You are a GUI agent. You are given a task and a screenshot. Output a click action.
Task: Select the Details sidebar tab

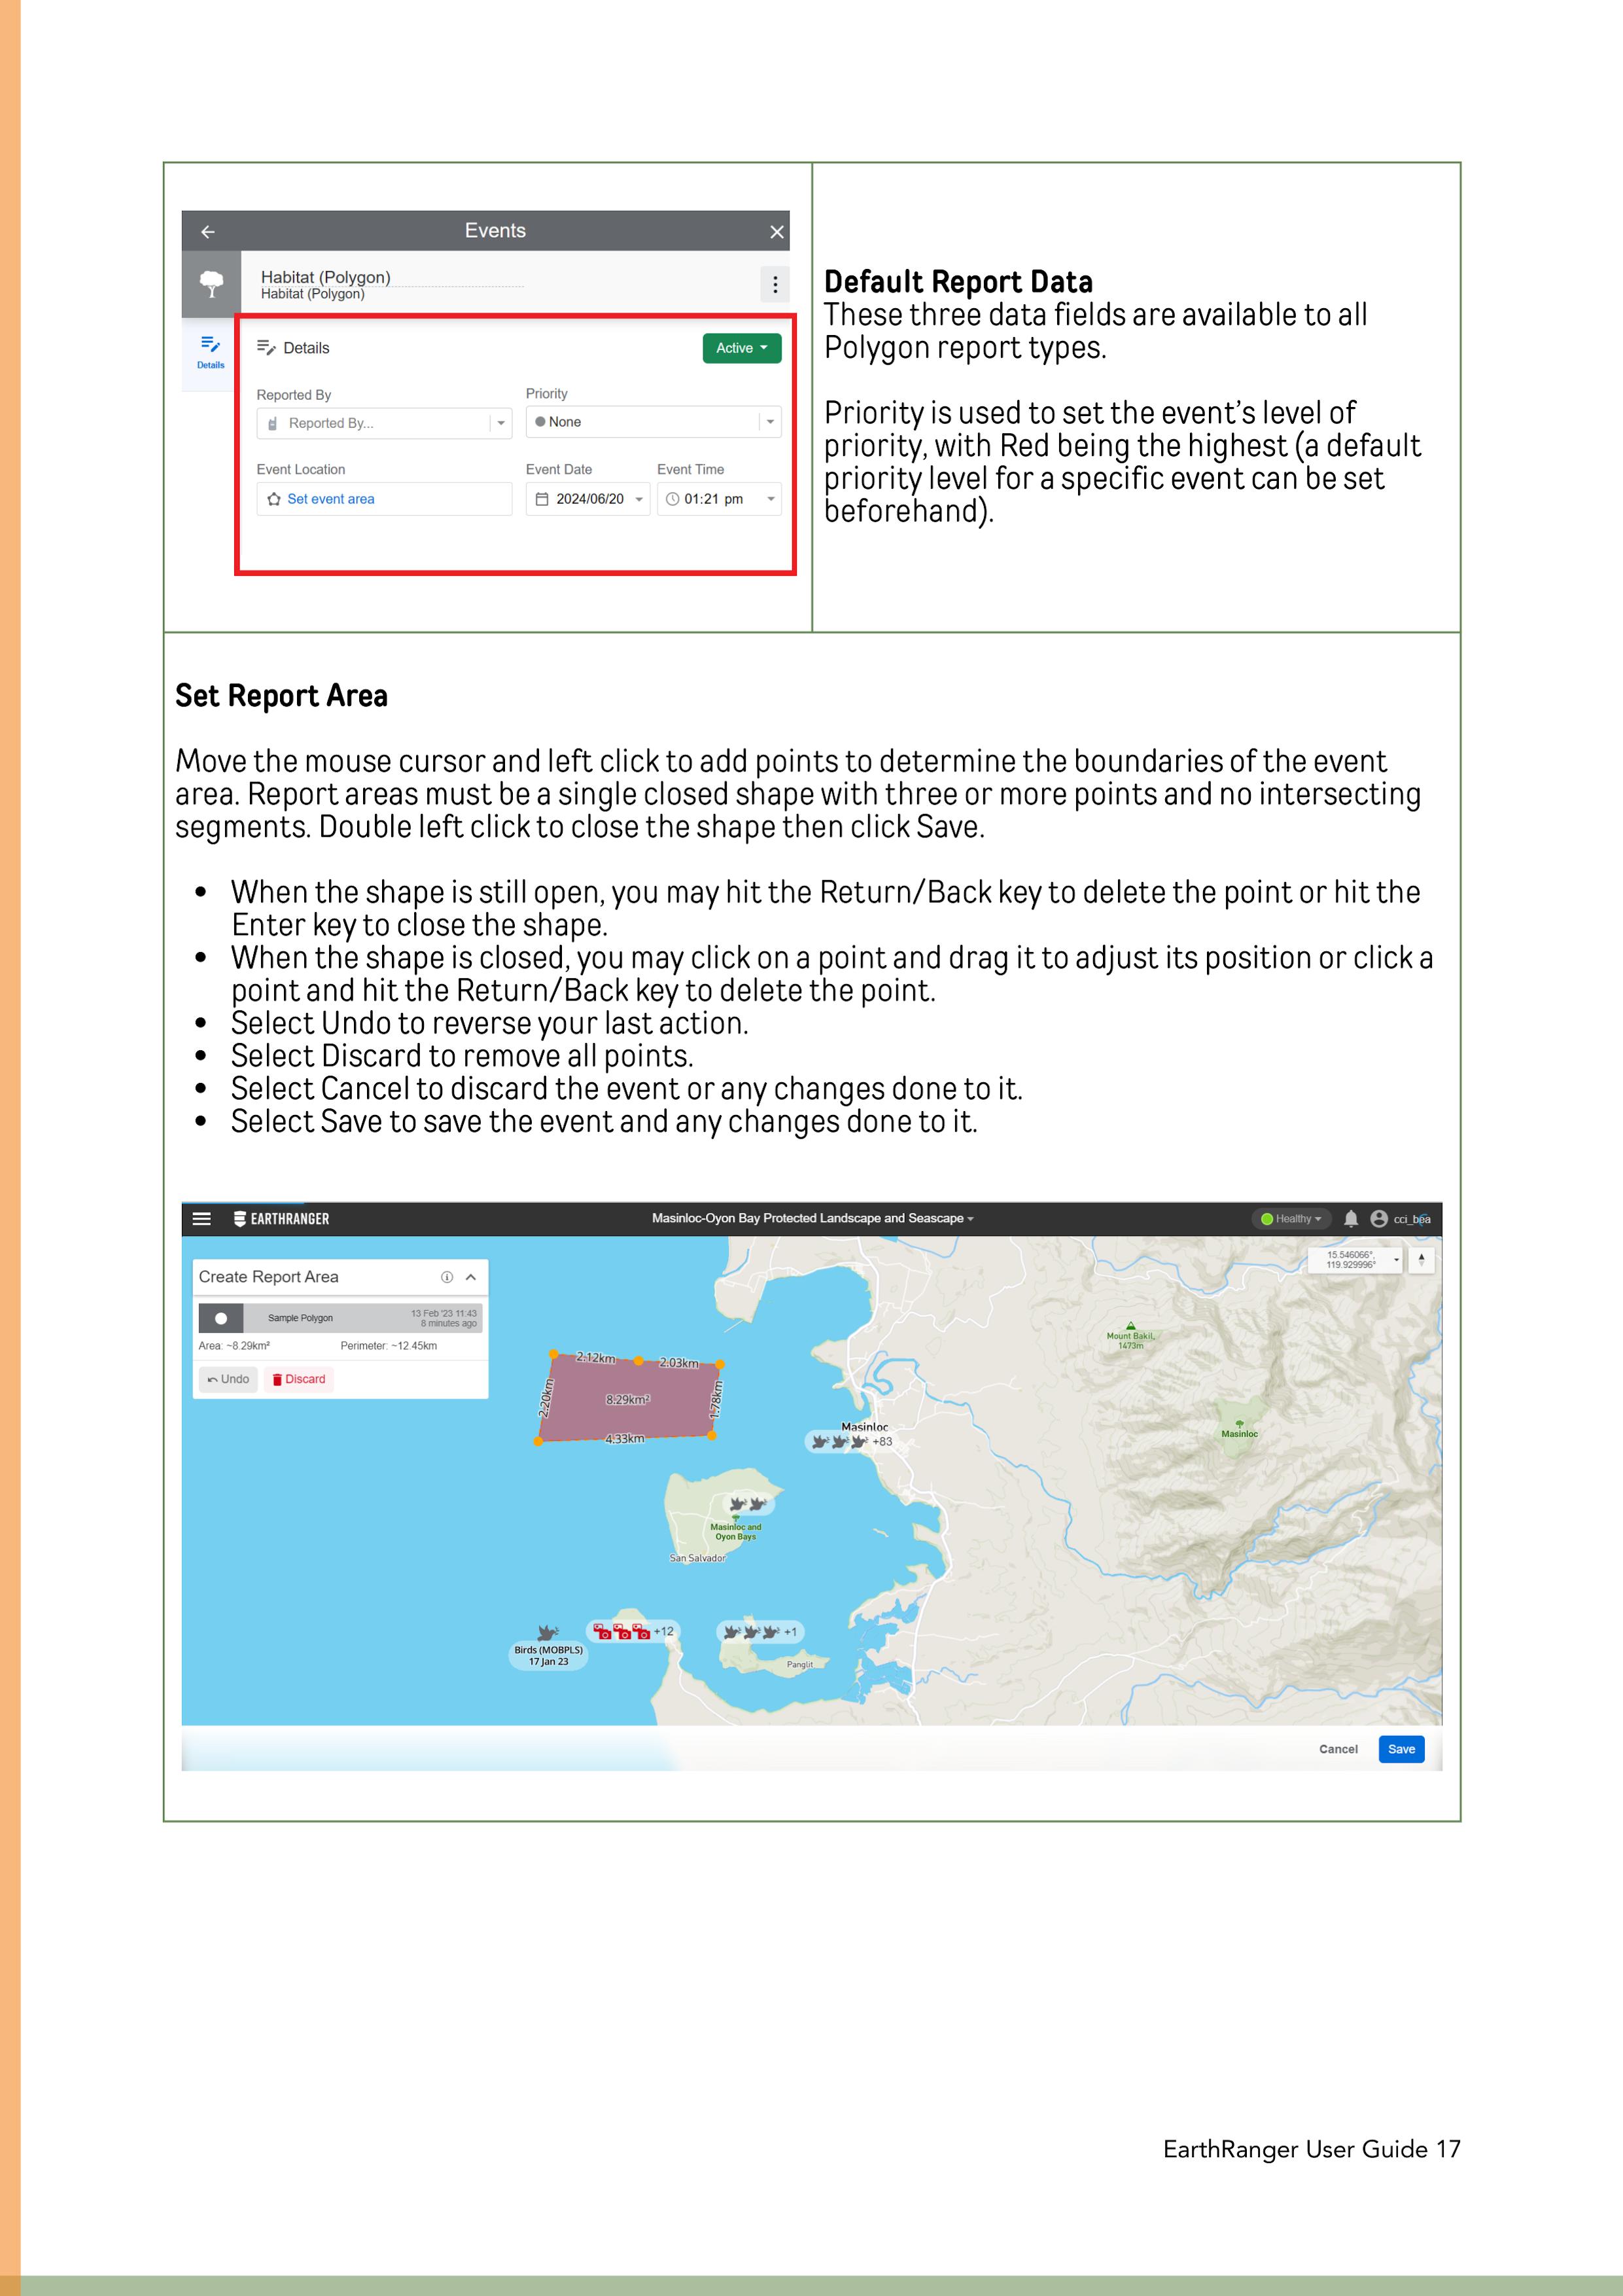click(x=210, y=352)
